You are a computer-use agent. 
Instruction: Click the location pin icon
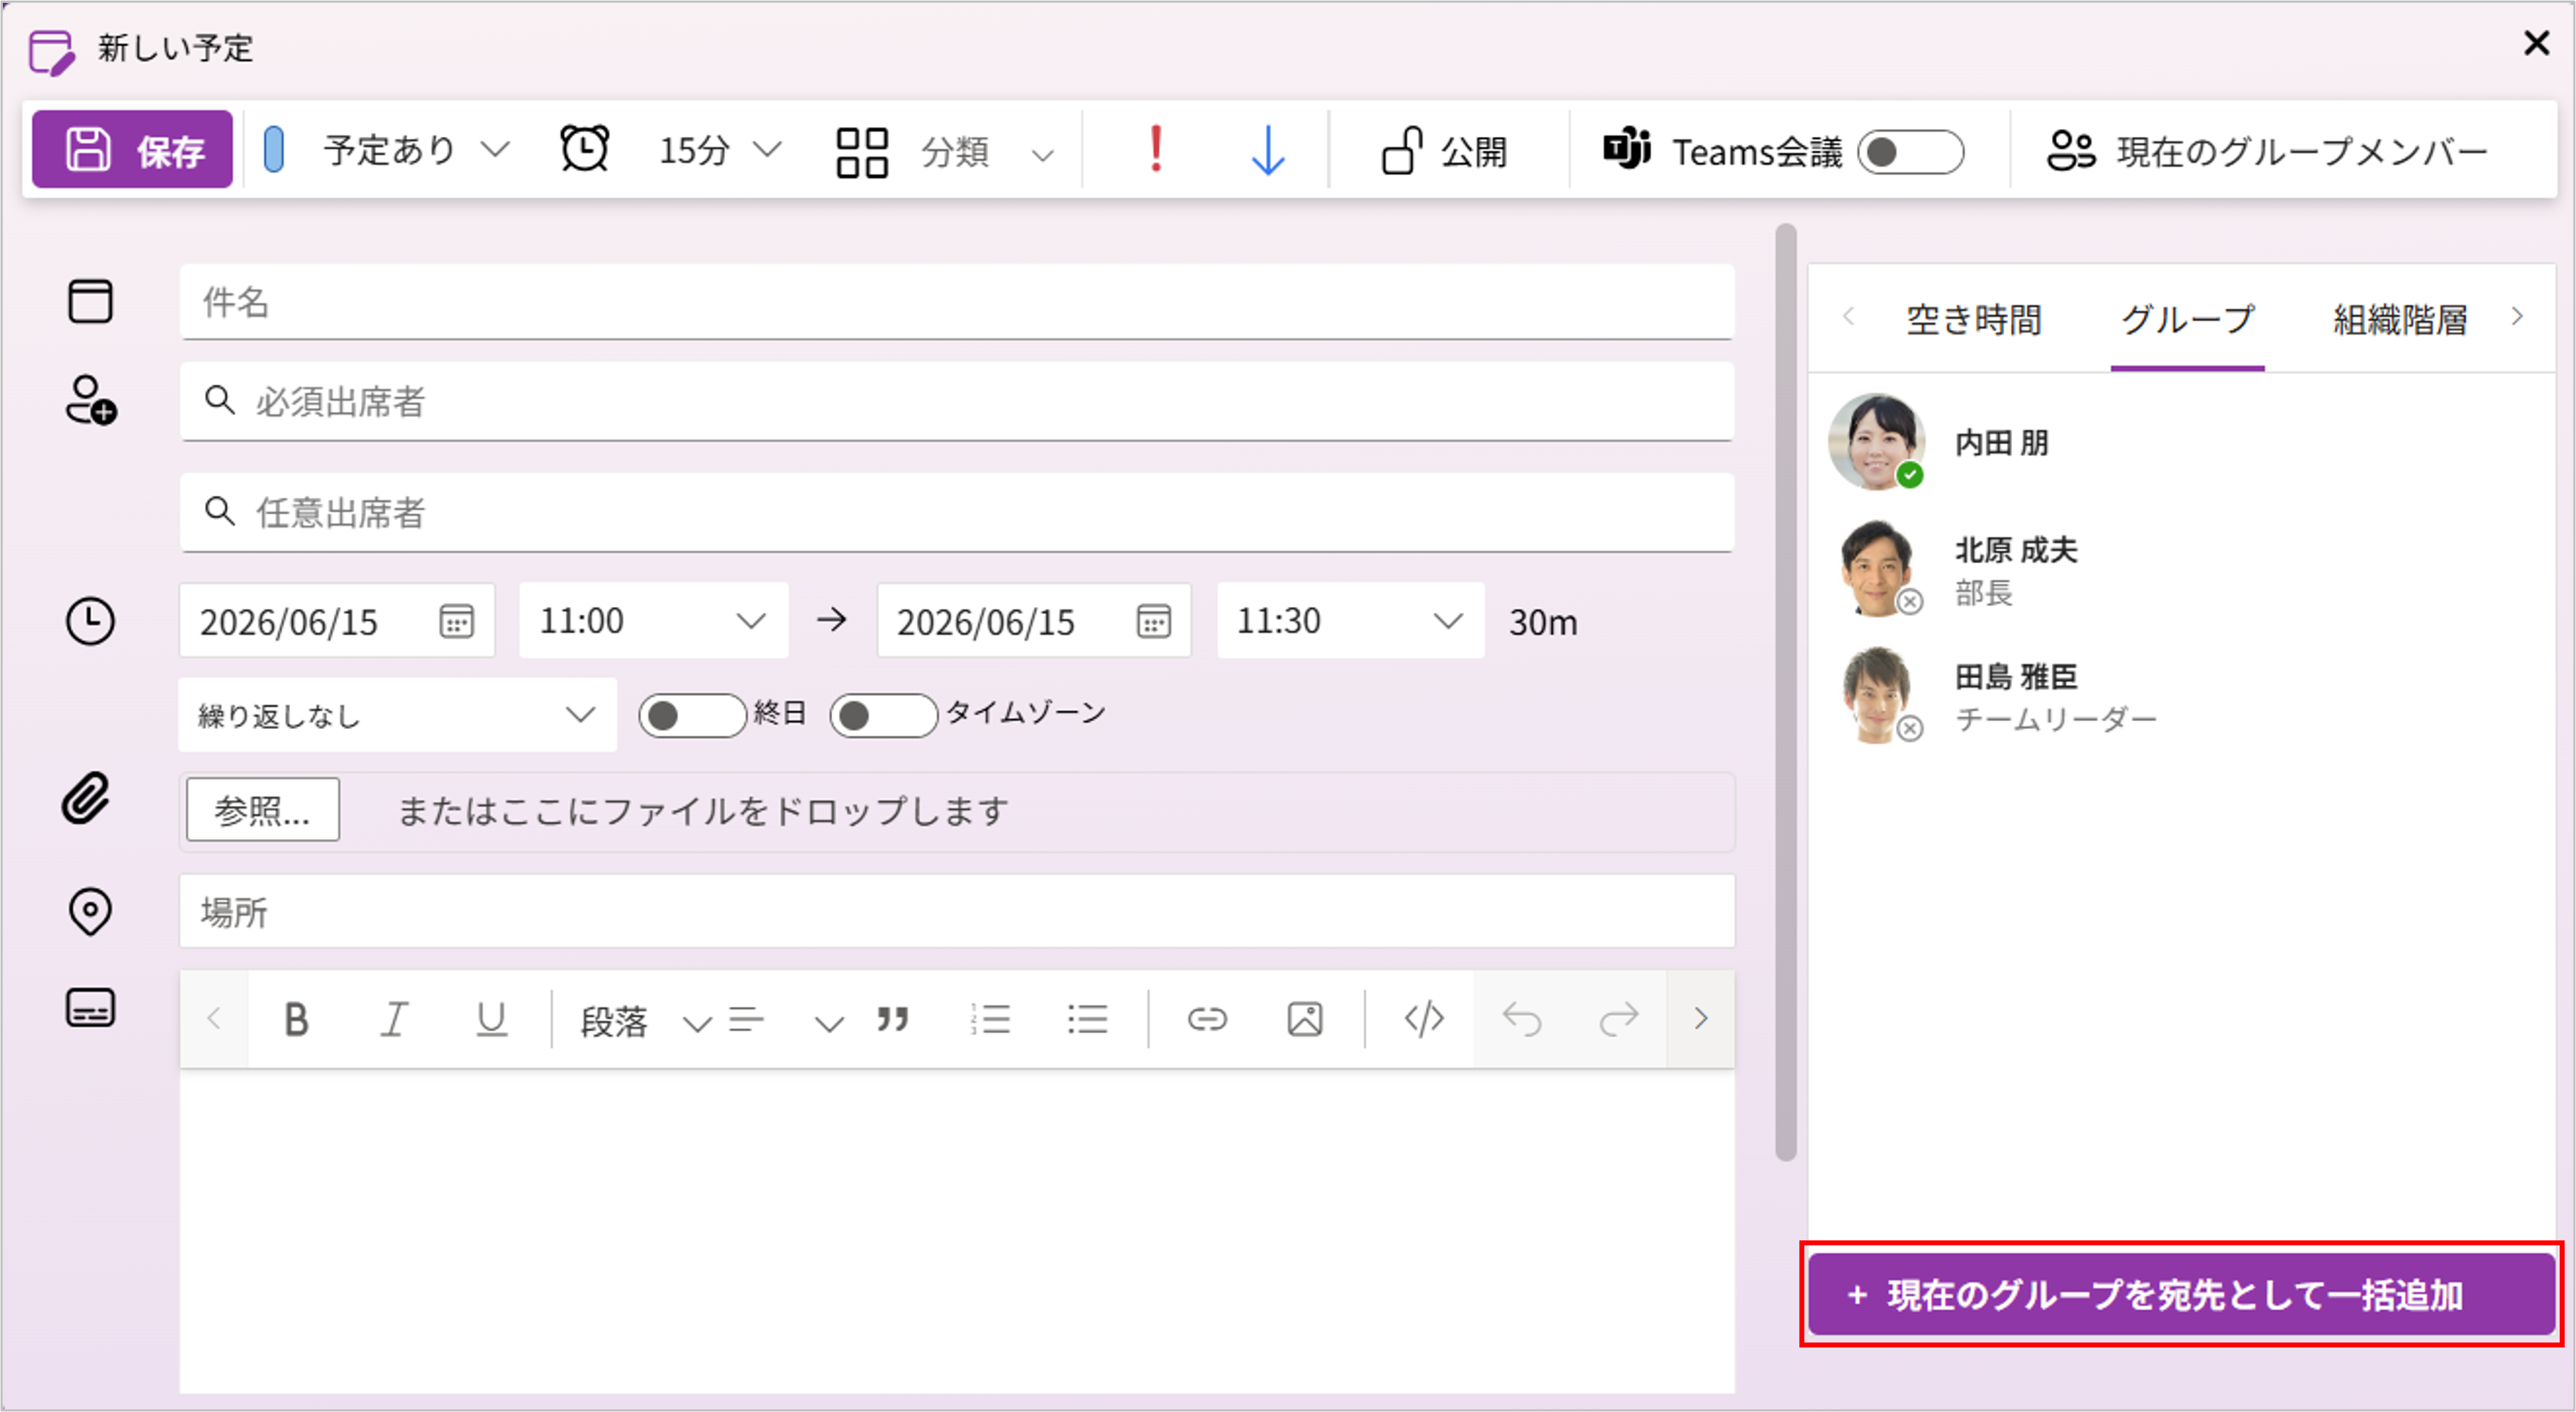90,911
